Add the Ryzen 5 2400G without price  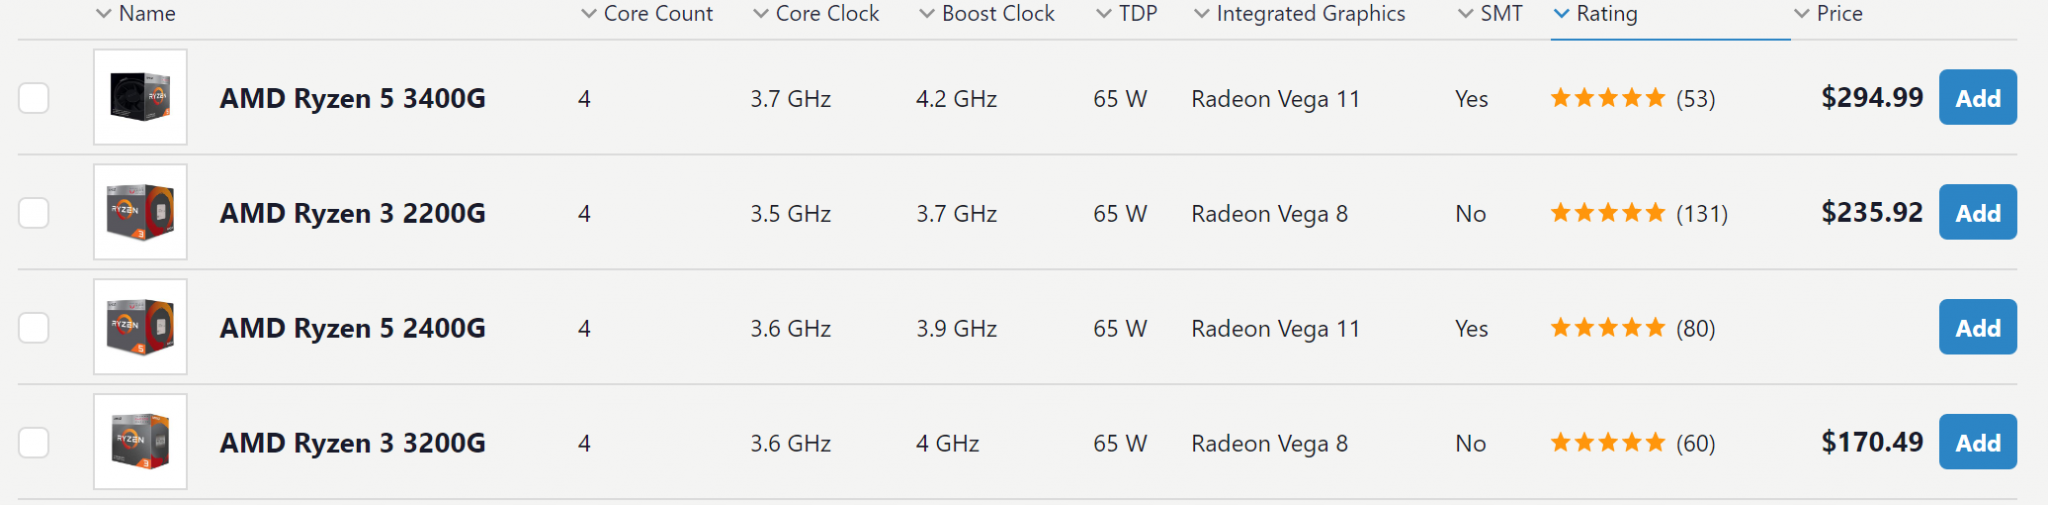1978,328
